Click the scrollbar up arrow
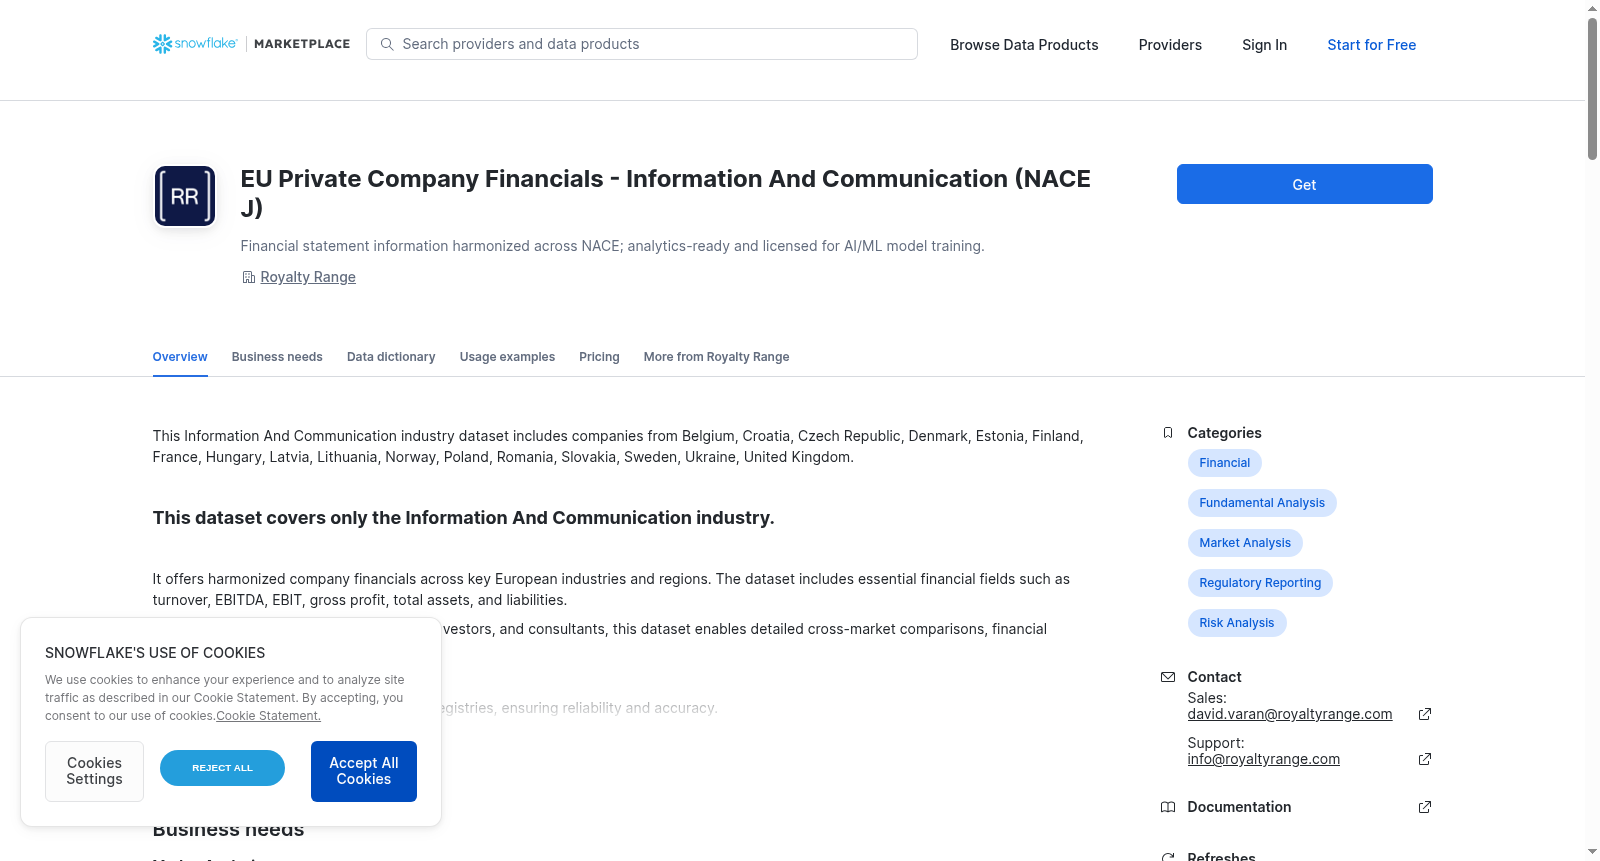The image size is (1600, 861). 1592,8
